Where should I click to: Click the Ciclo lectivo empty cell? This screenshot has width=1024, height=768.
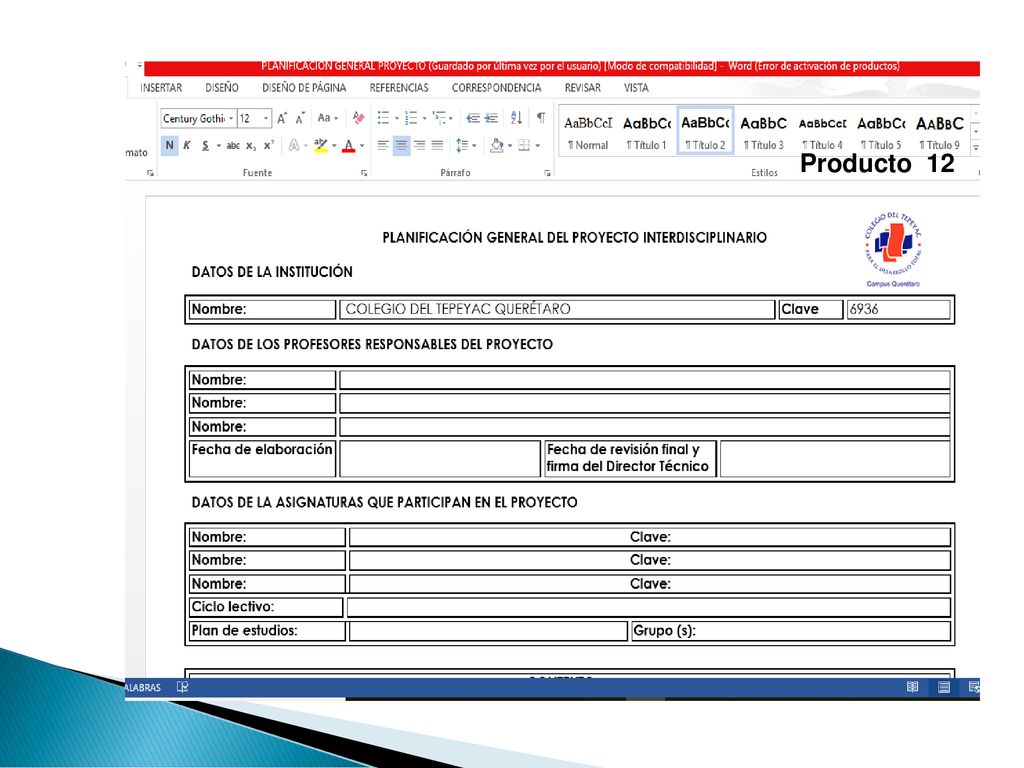(648, 607)
